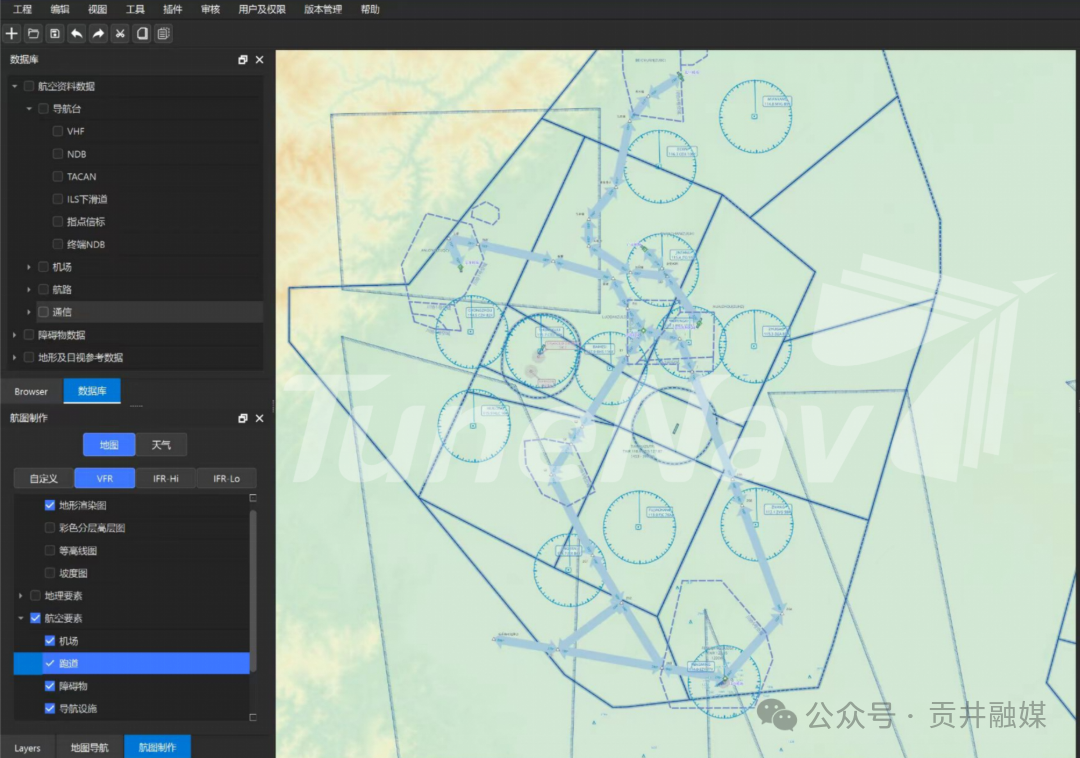The width and height of the screenshot is (1080, 758).
Task: Click the paste clipboard toolbar icon
Action: pyautogui.click(x=163, y=33)
